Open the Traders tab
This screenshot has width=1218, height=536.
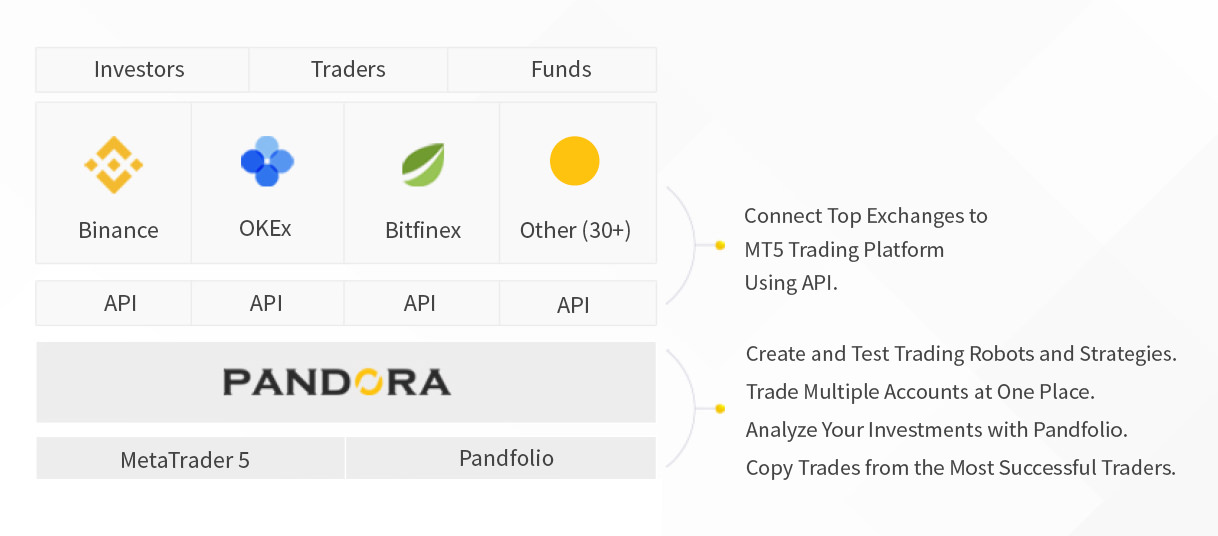(x=348, y=69)
